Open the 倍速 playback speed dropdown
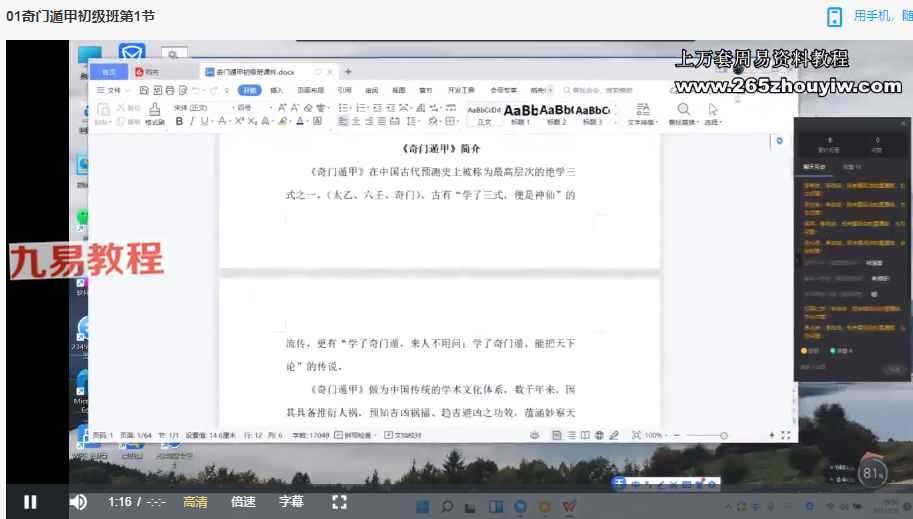Screen dimensions: 913x519 pos(243,502)
